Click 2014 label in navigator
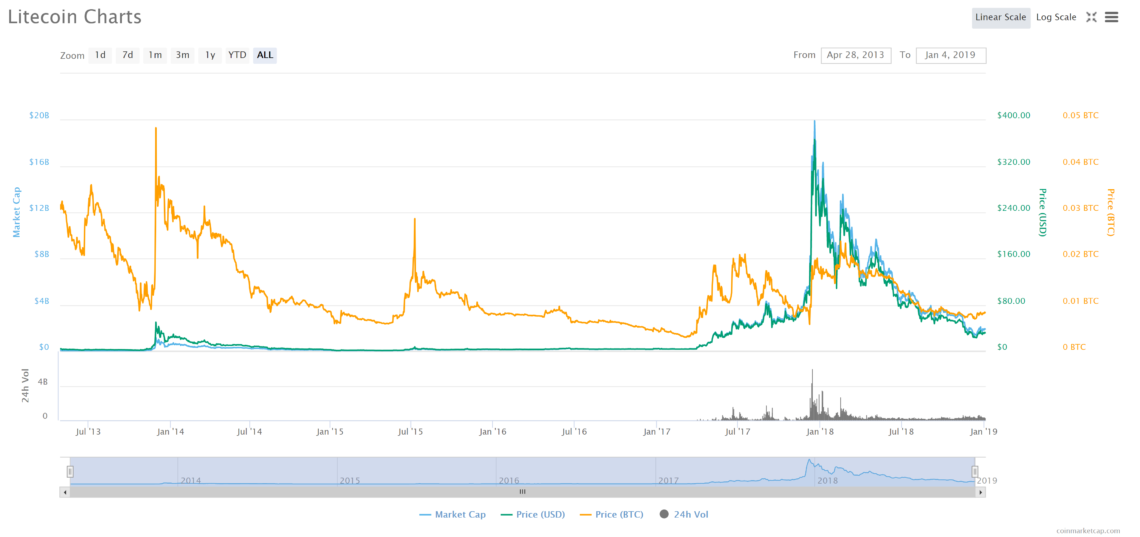This screenshot has width=1140, height=537. tap(191, 480)
